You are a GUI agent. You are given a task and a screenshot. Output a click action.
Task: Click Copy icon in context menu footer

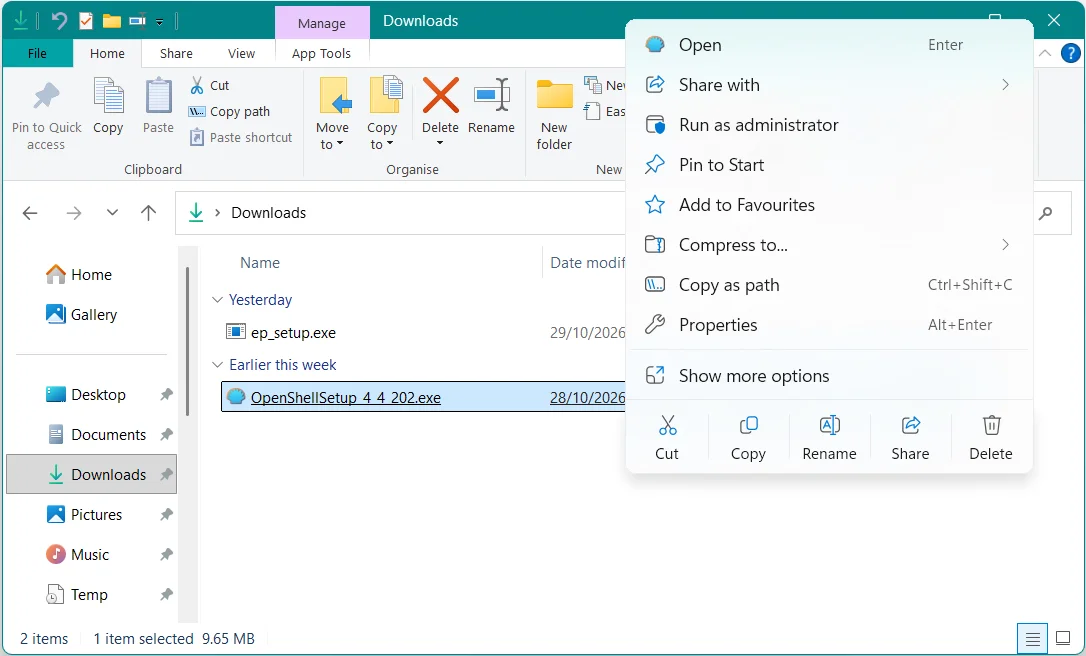748,425
